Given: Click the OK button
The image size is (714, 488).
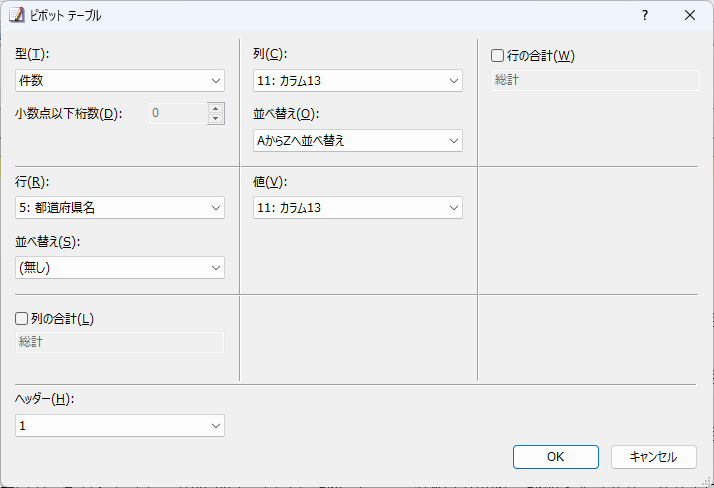Looking at the screenshot, I should point(555,456).
